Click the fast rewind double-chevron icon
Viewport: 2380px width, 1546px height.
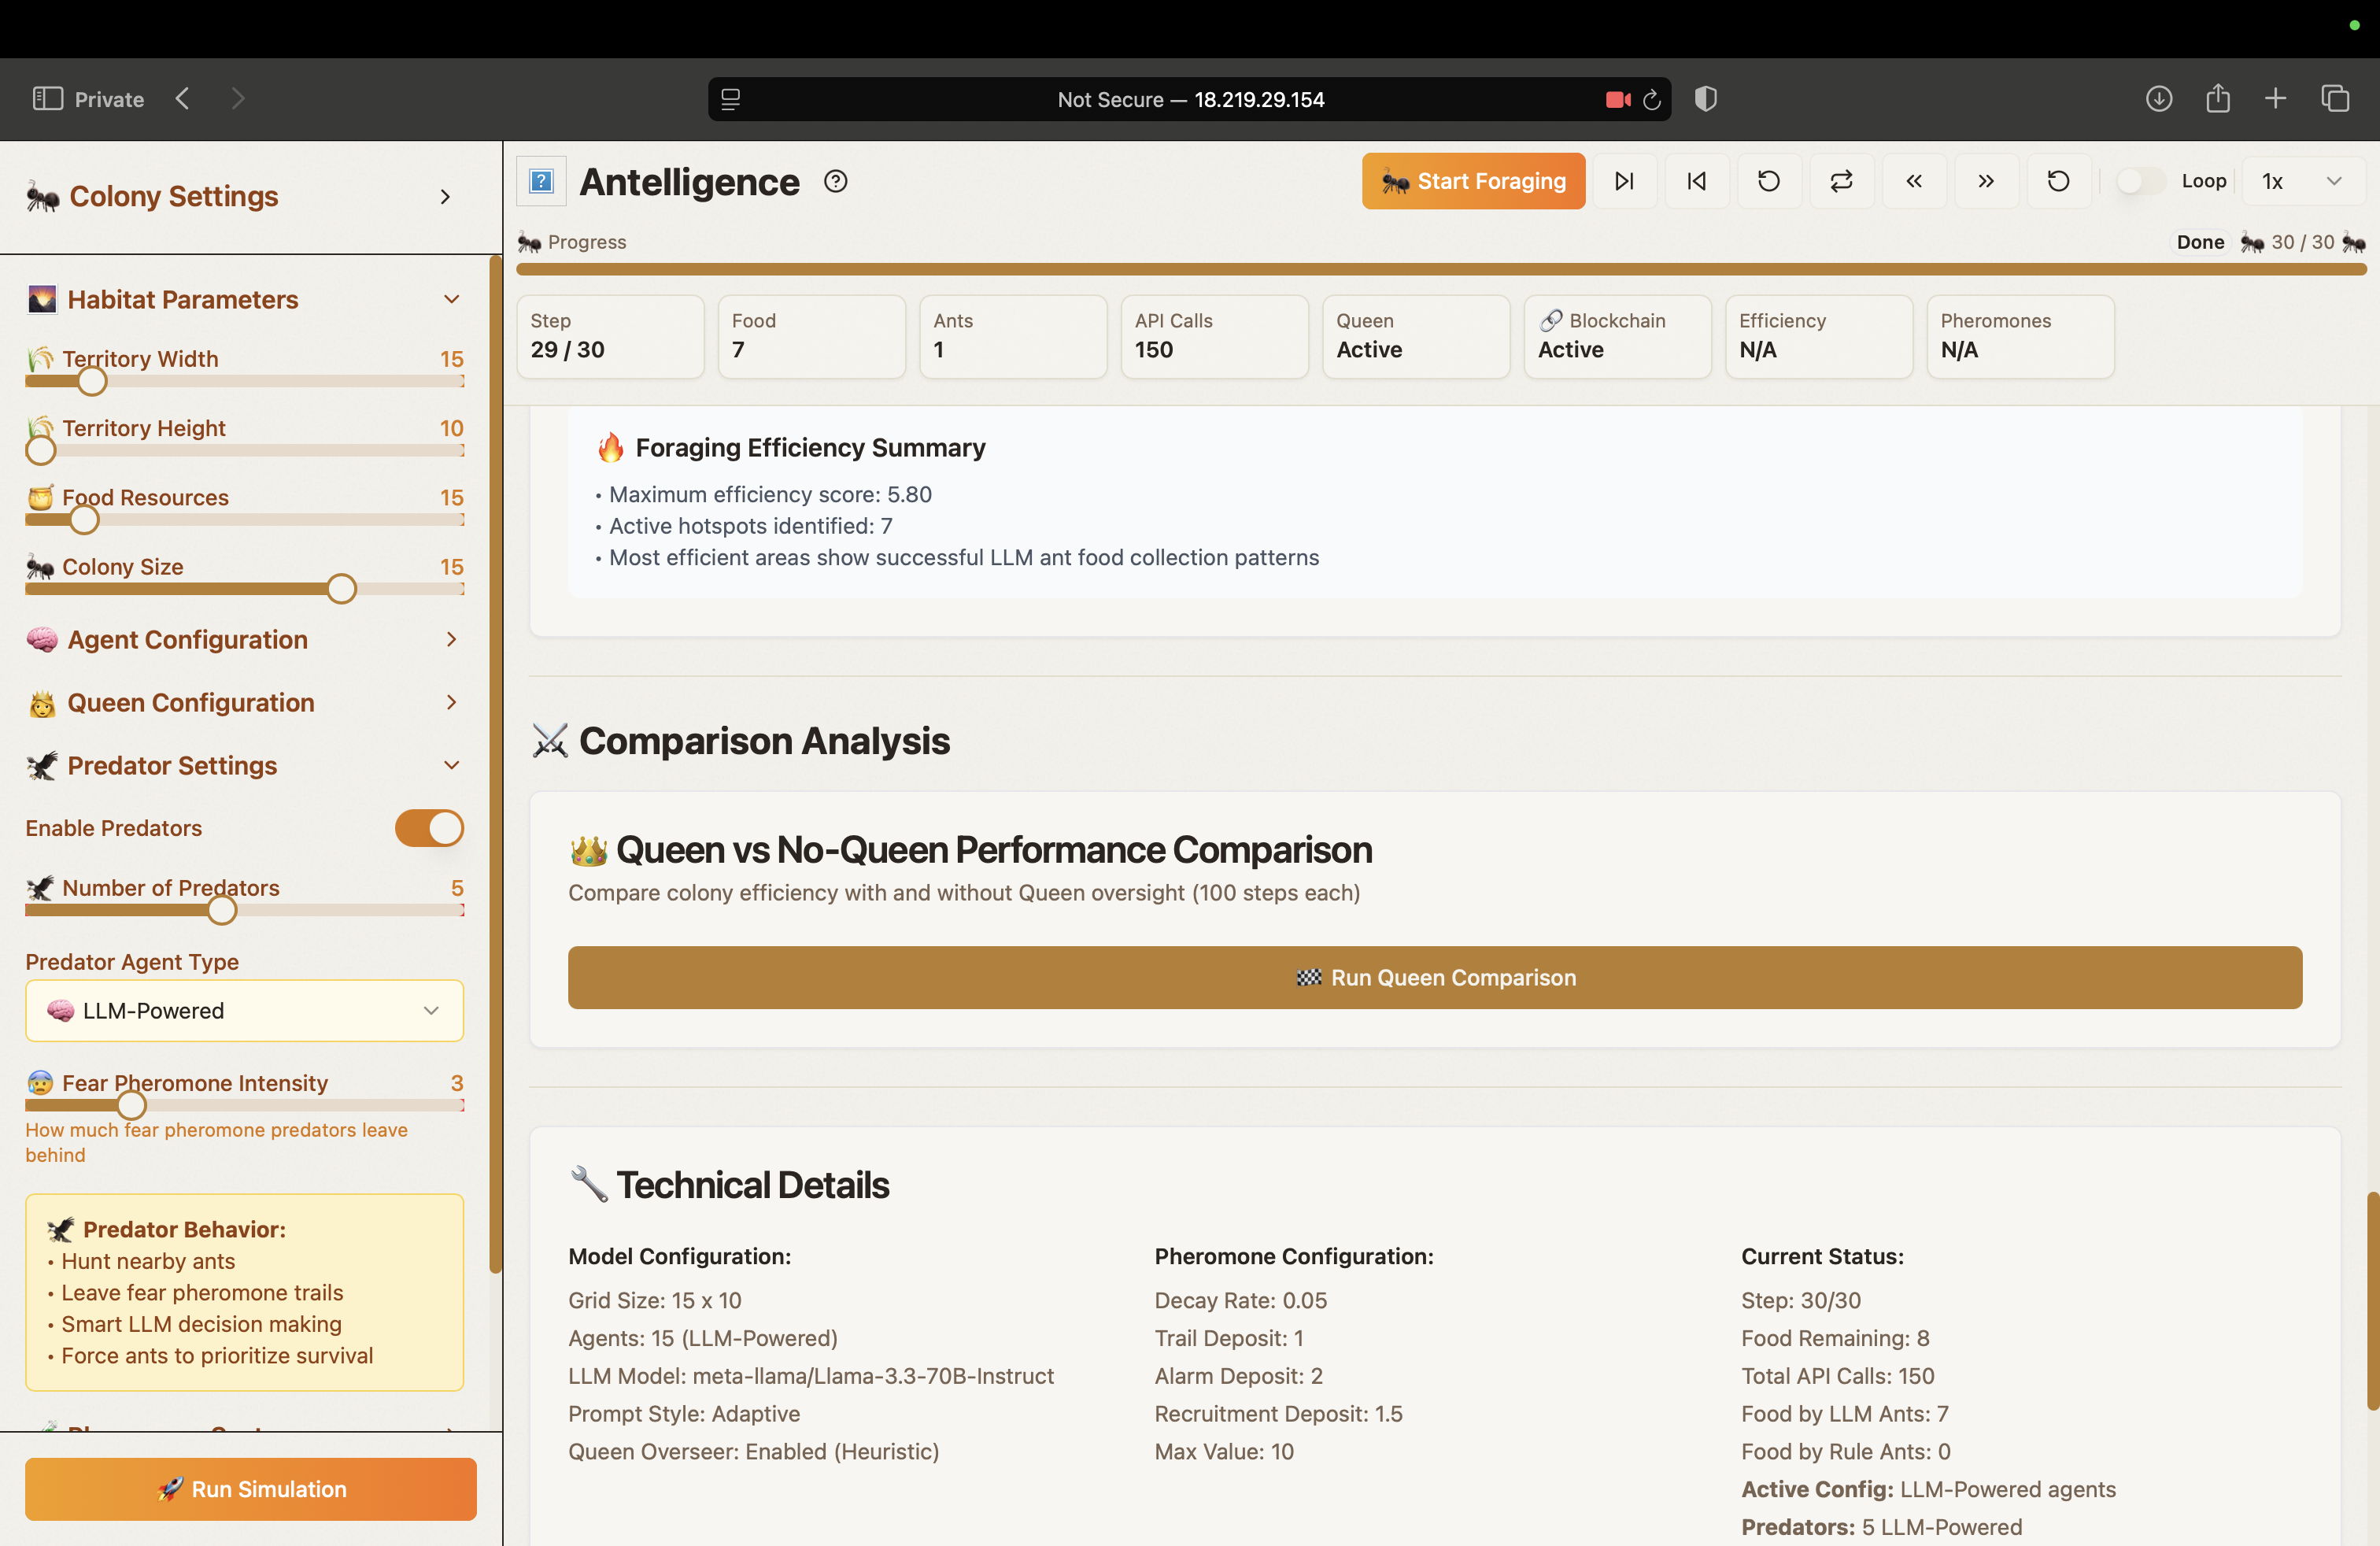[x=1914, y=181]
